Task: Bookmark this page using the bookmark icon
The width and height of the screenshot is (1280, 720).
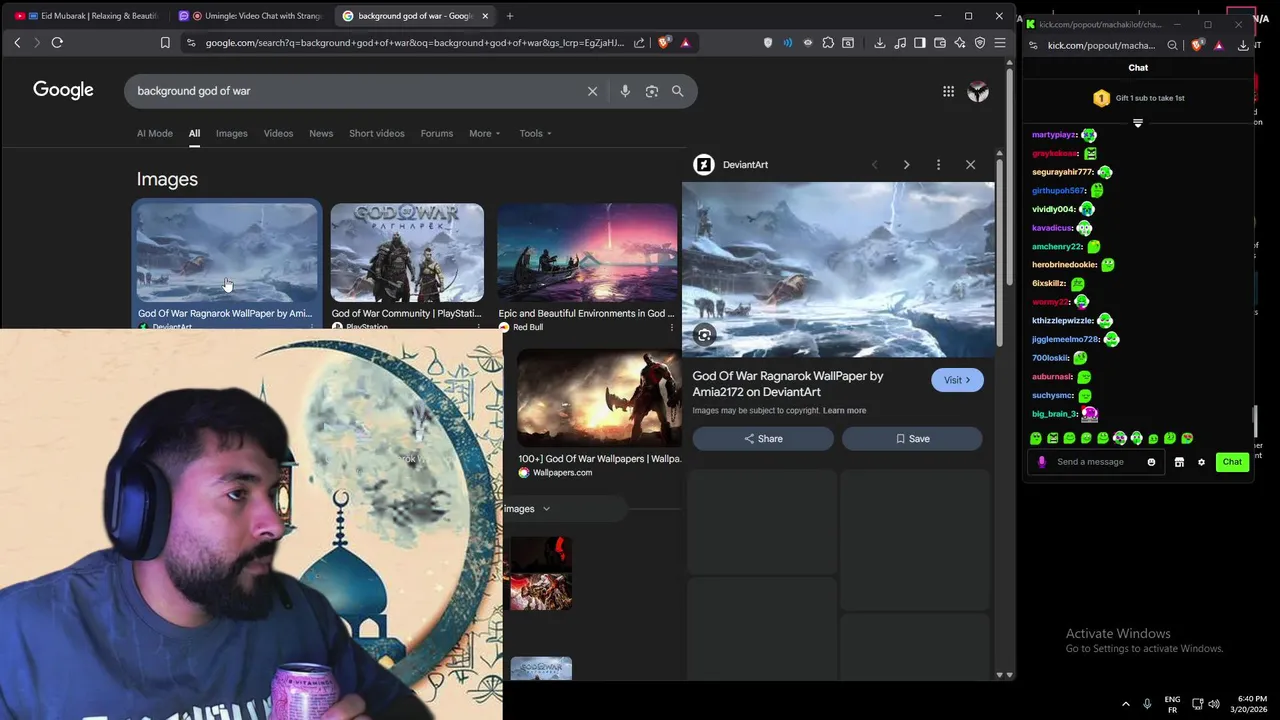Action: tap(165, 43)
